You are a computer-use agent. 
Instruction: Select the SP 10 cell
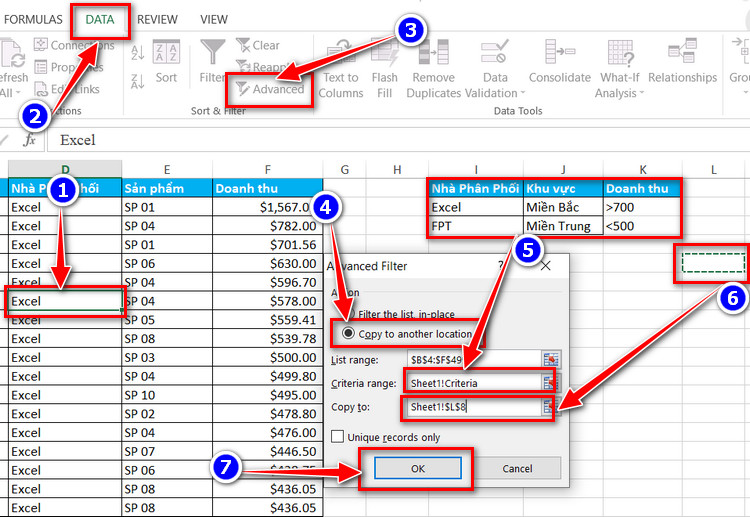point(166,395)
